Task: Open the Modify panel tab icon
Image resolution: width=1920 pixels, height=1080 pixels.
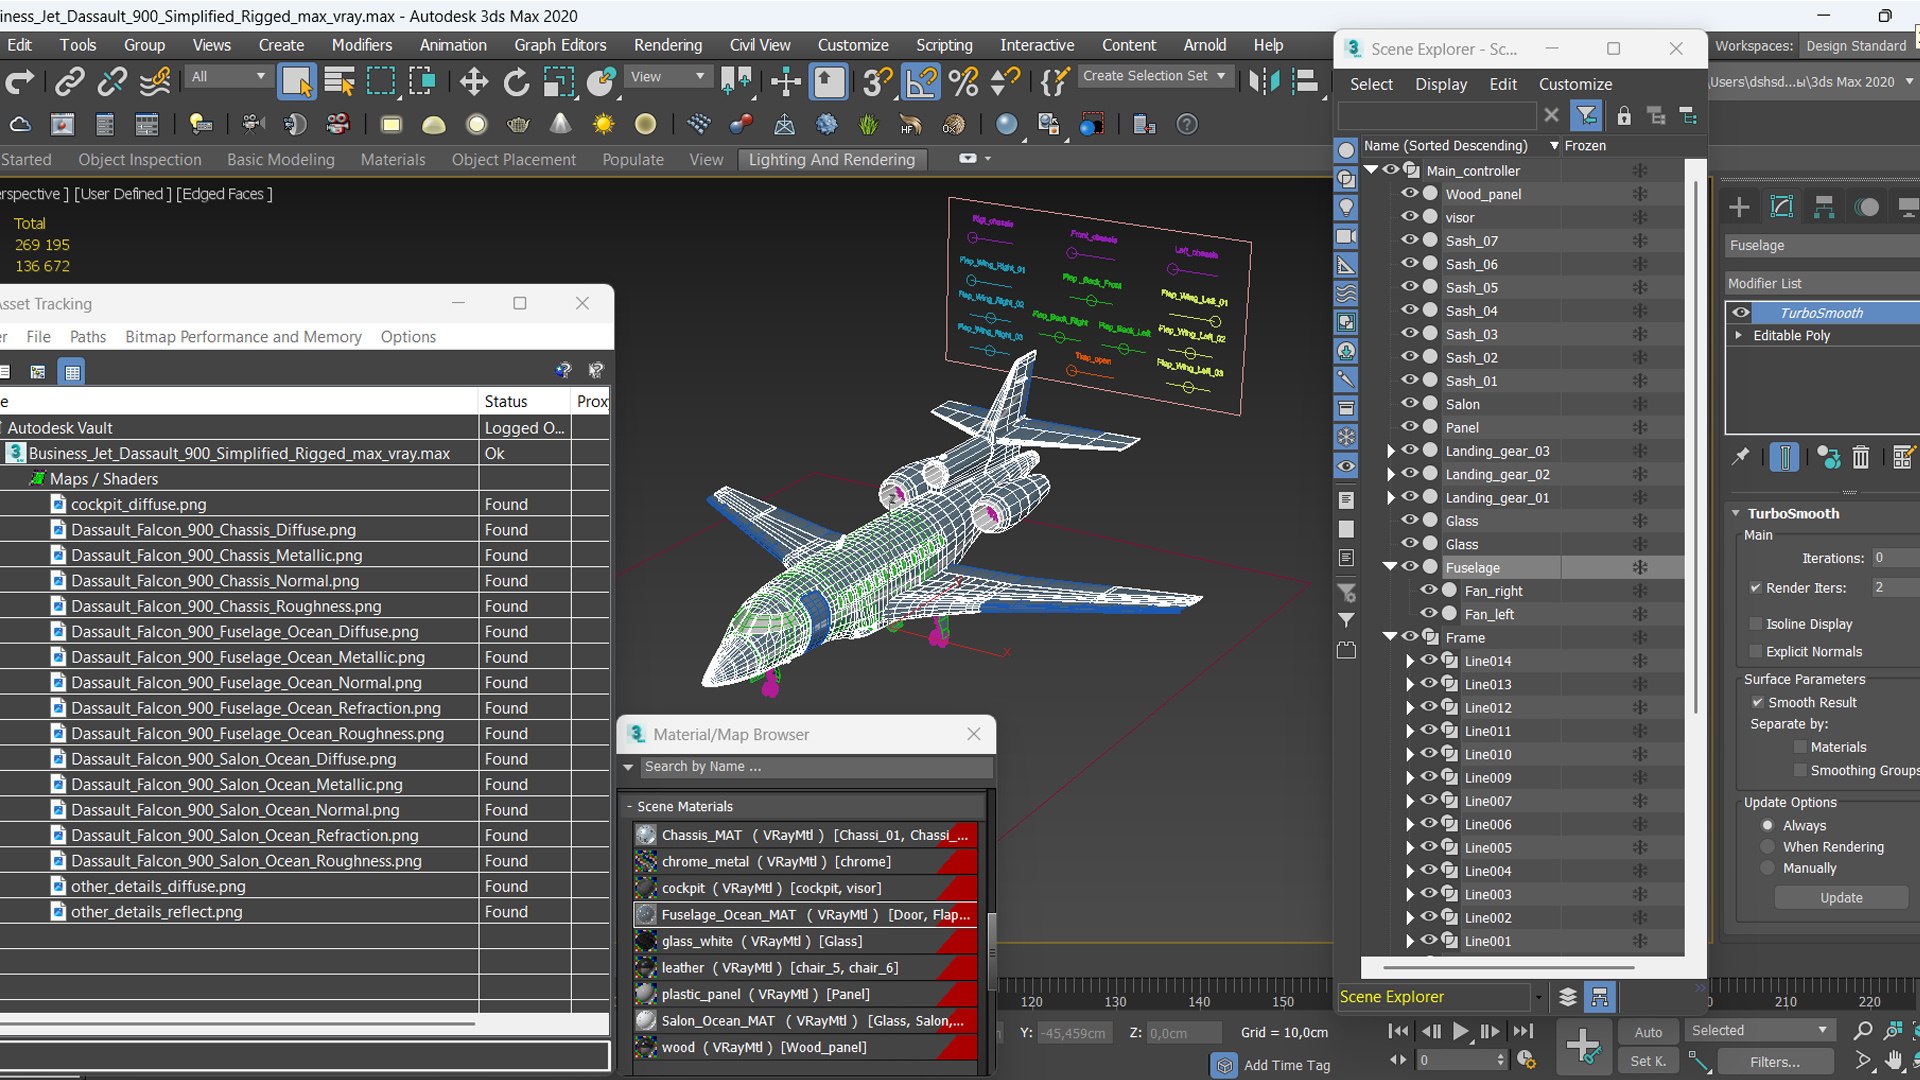Action: coord(1782,207)
